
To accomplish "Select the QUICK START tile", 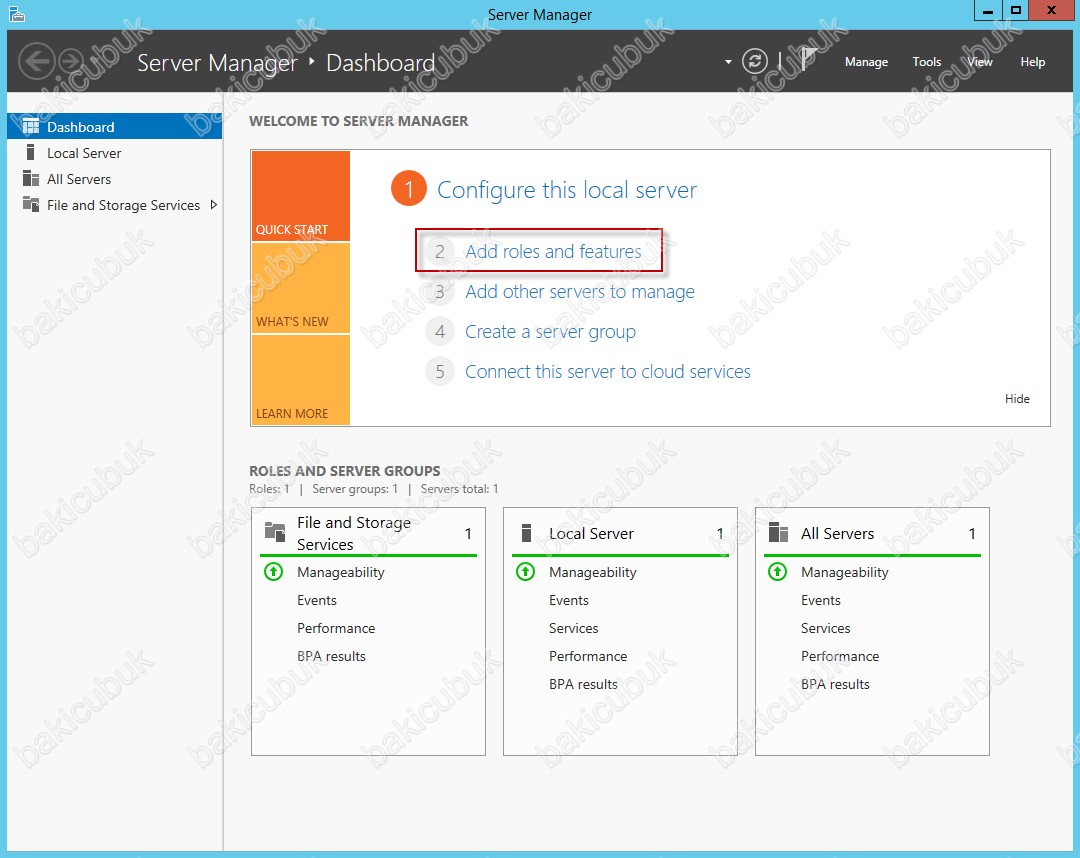I will 301,196.
